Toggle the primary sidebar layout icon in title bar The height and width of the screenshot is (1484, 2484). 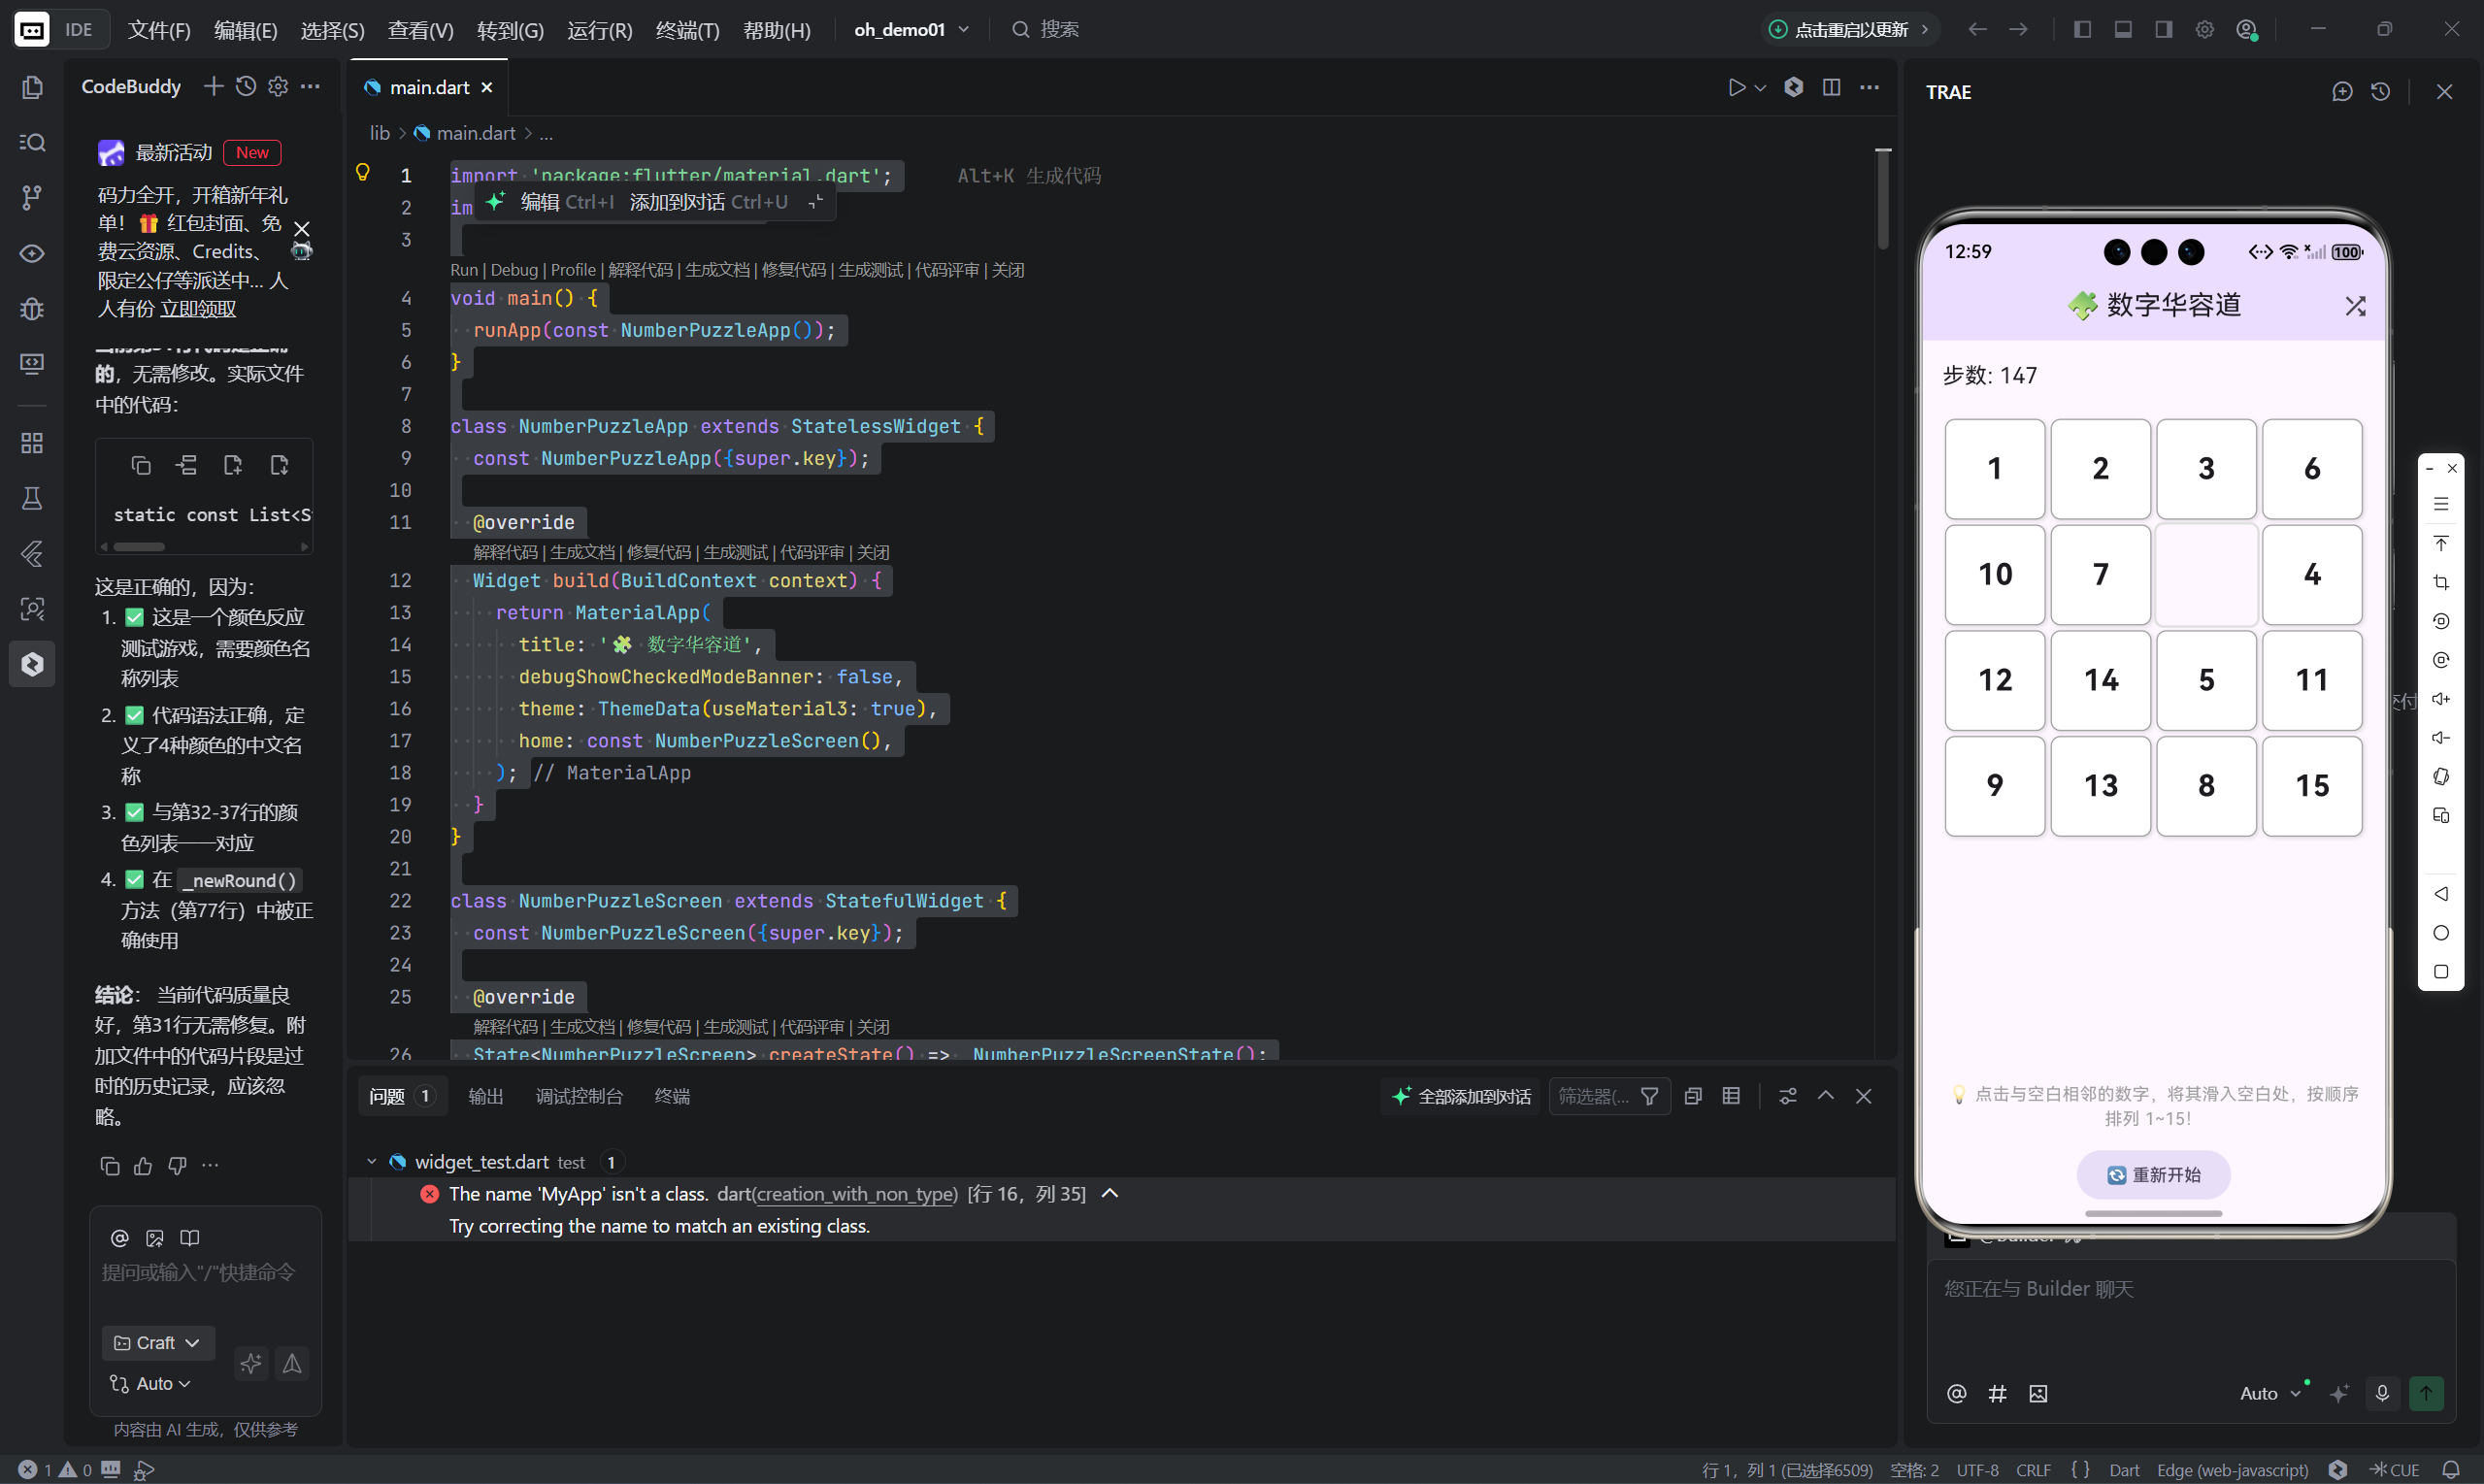(2082, 30)
